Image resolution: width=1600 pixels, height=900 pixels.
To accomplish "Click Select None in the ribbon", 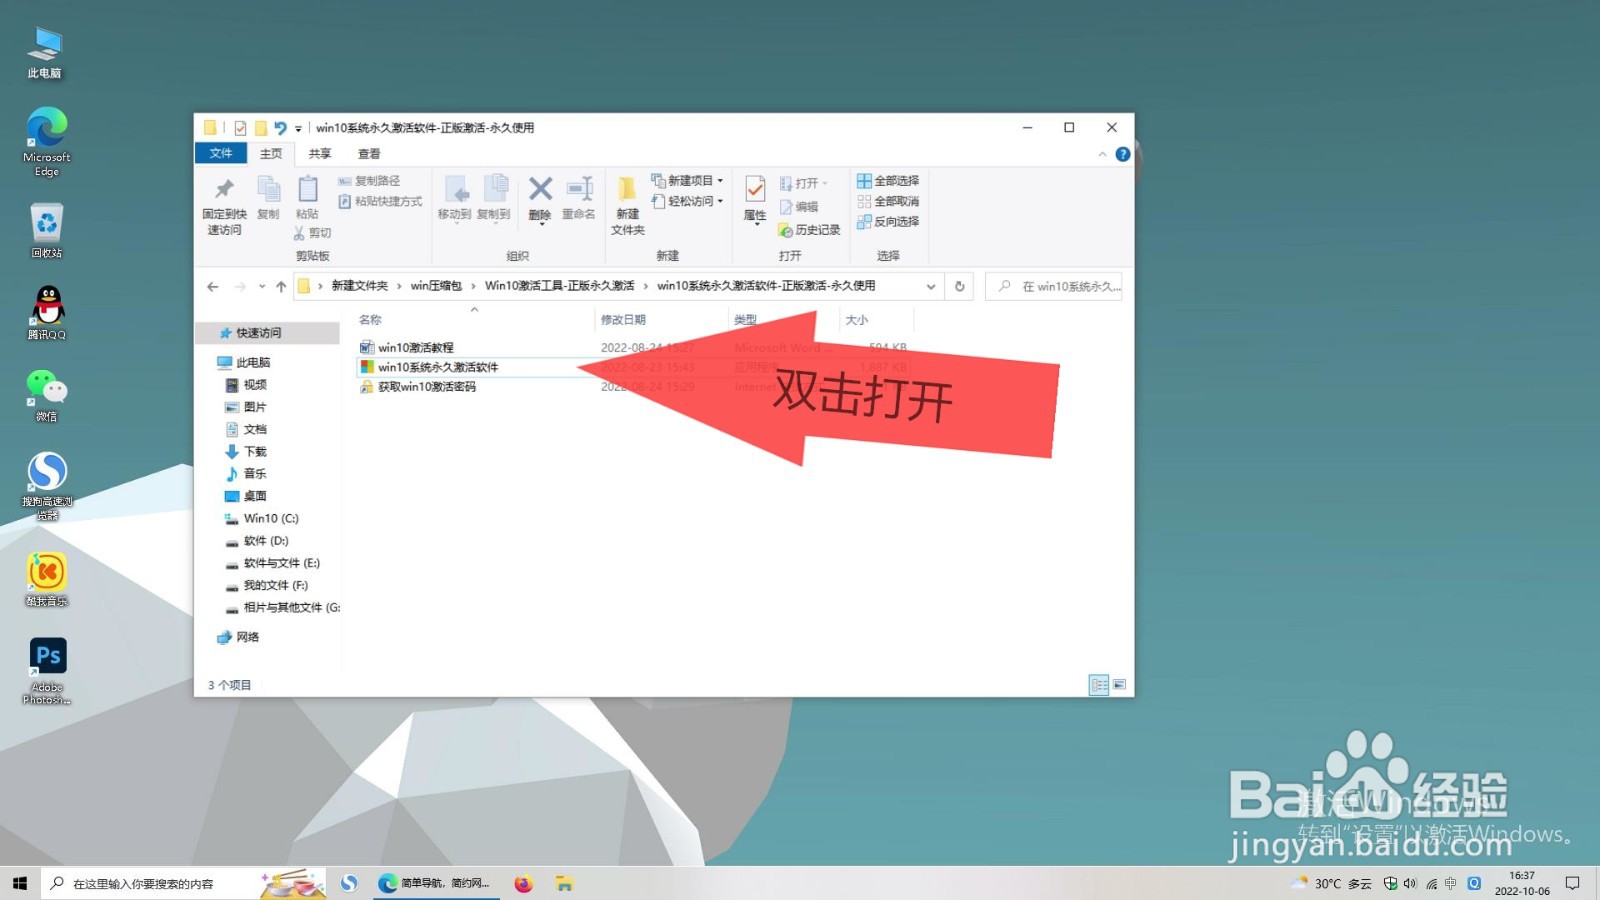I will tap(888, 201).
